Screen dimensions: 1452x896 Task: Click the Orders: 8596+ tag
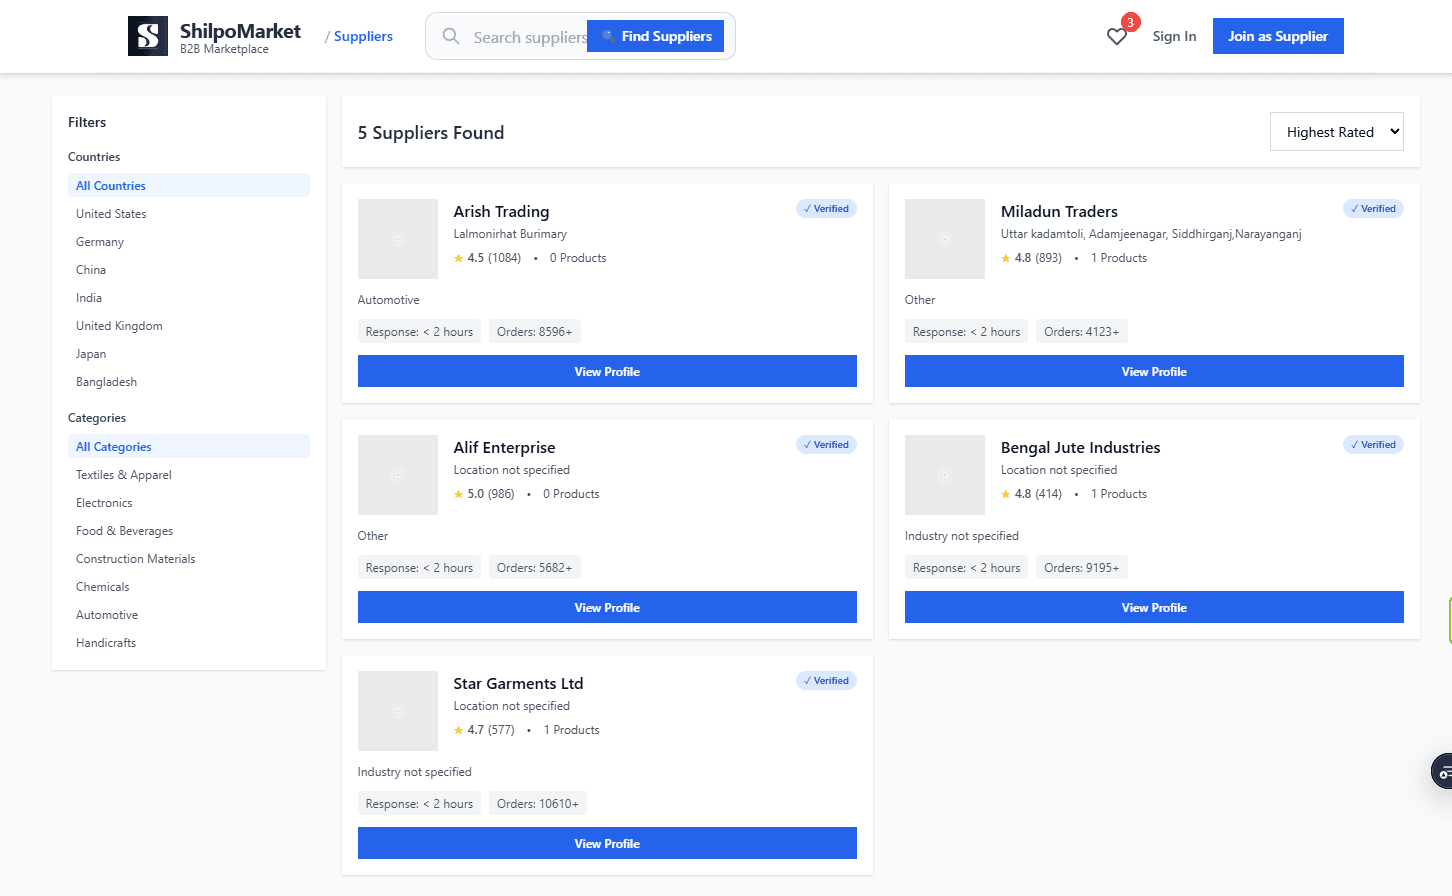pyautogui.click(x=535, y=331)
